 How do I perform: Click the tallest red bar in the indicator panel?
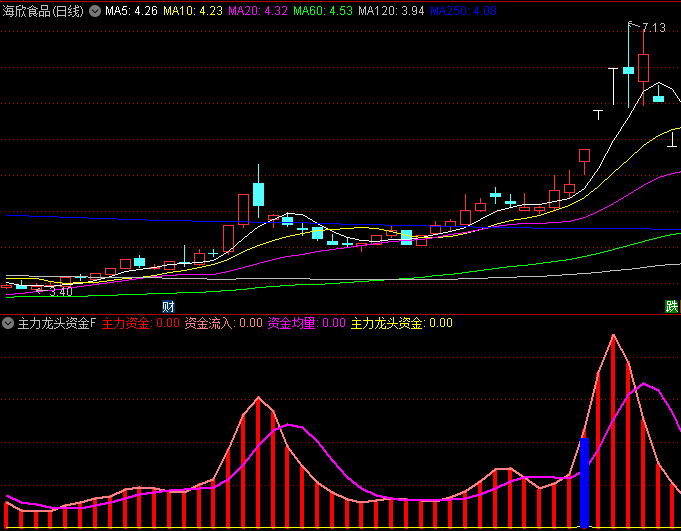point(613,431)
